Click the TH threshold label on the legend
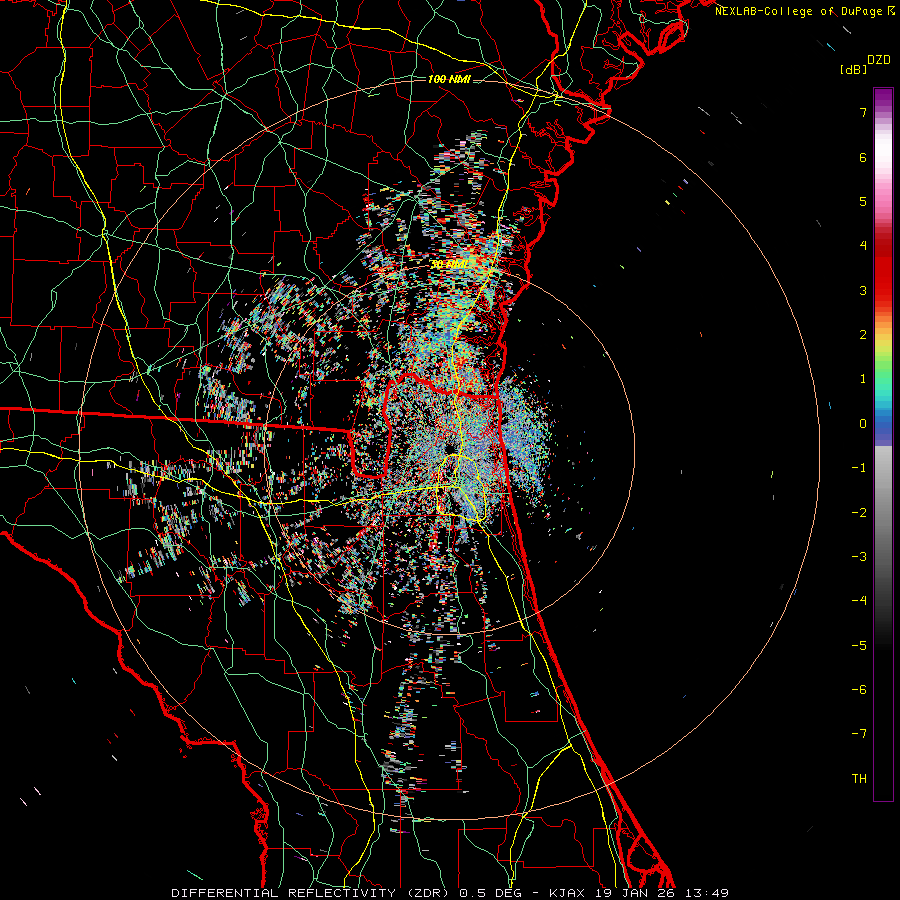 (859, 778)
